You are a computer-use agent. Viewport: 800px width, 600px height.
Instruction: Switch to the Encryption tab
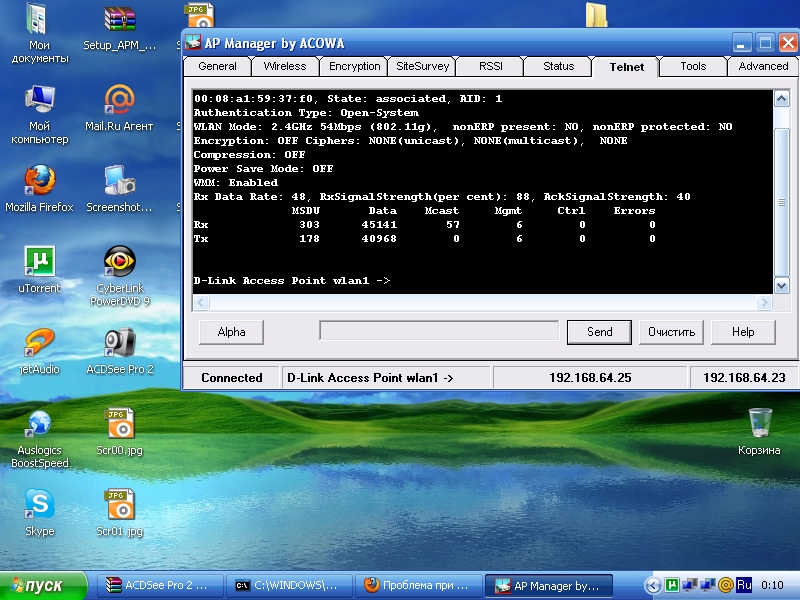354,66
